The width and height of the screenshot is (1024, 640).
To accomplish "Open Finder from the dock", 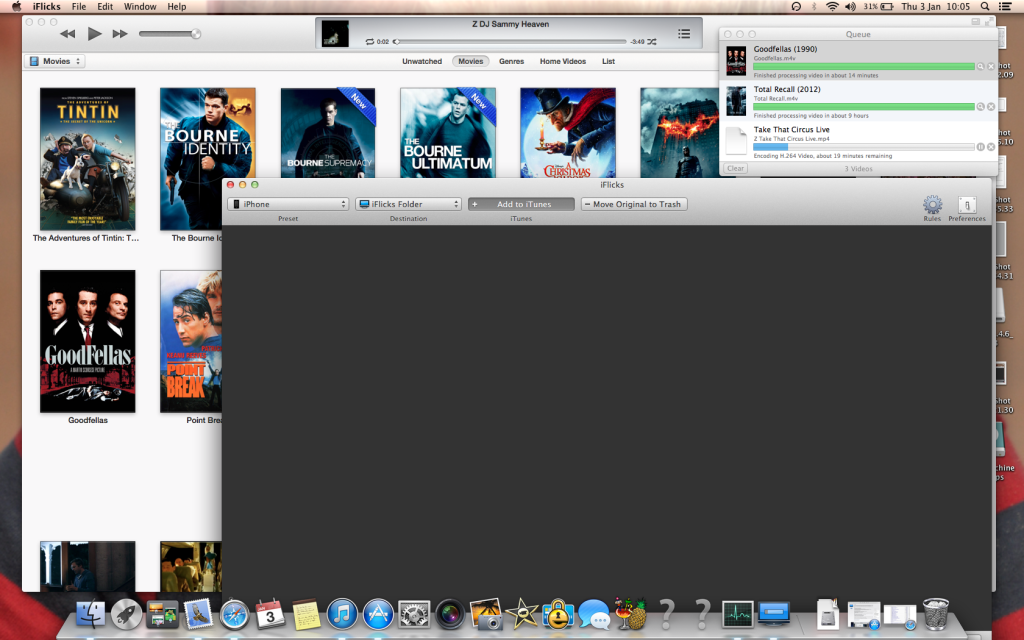I will 91,615.
